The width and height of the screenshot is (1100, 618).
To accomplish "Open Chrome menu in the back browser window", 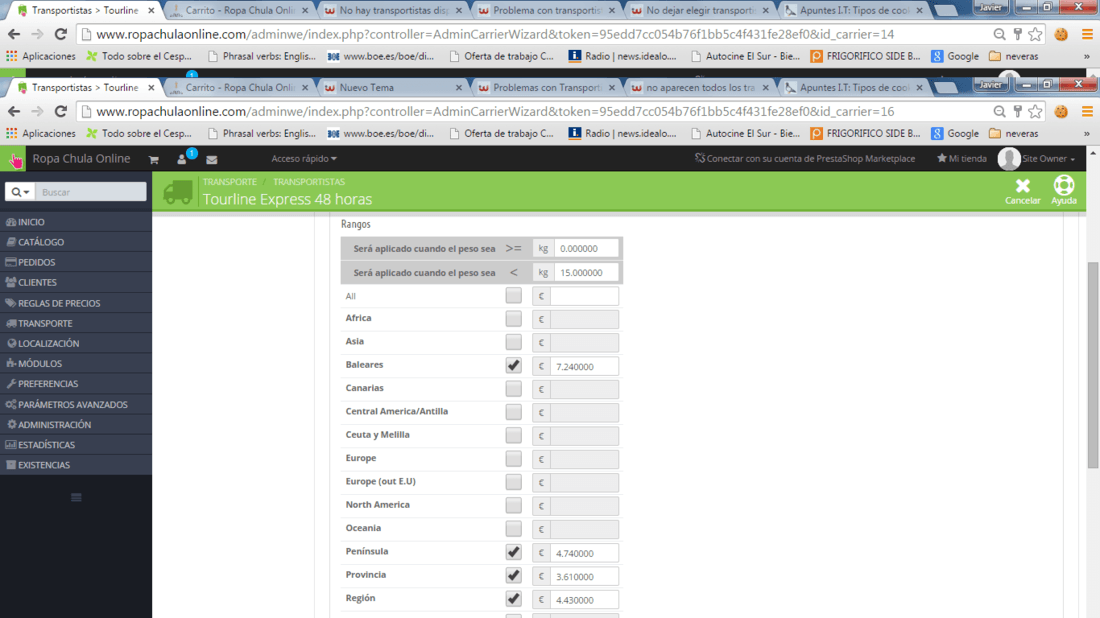I will (x=1087, y=34).
